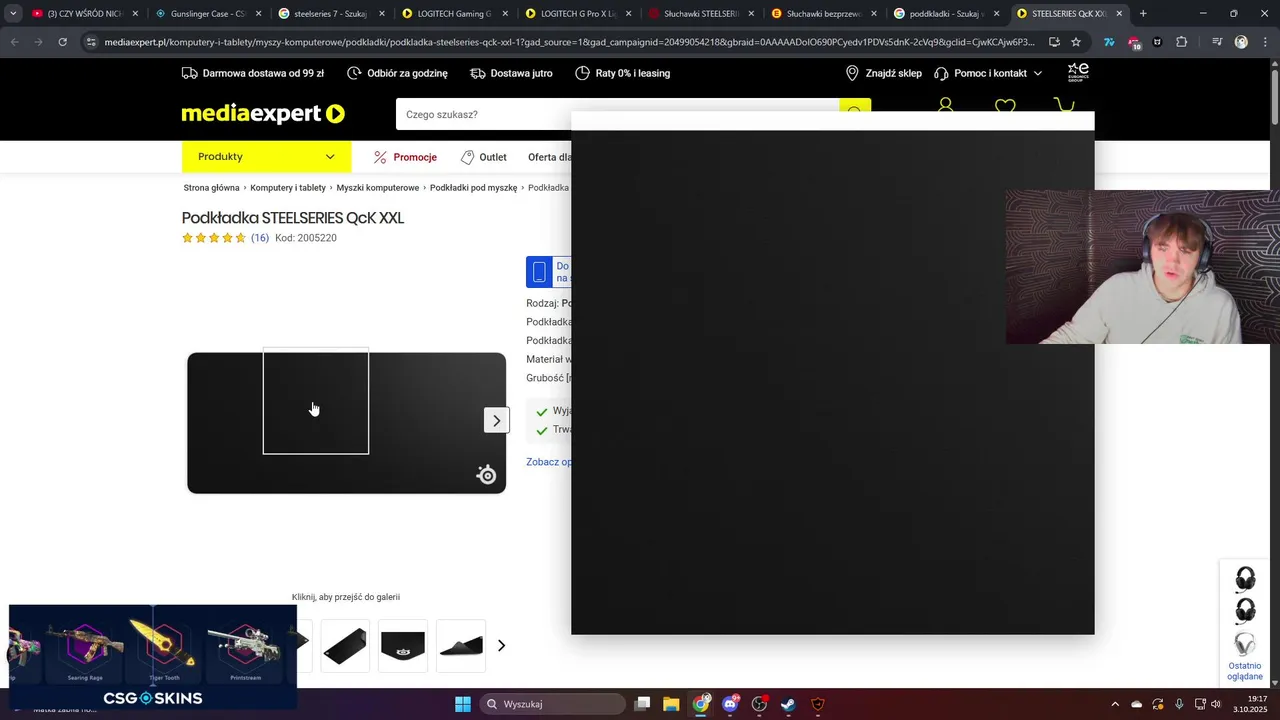Click Myszki komputerowe breadcrumb
Screen dimensions: 1280x720
[378, 188]
